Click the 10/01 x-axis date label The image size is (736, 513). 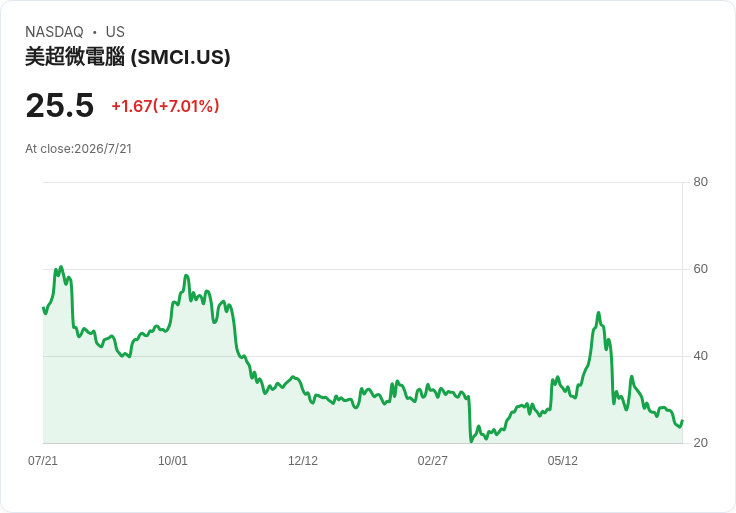(173, 460)
